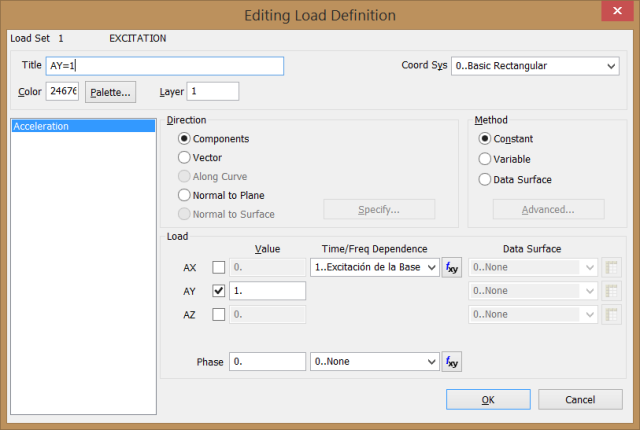Open function editor icon beside Phase dropdown
This screenshot has height=430, width=640.
(x=451, y=361)
